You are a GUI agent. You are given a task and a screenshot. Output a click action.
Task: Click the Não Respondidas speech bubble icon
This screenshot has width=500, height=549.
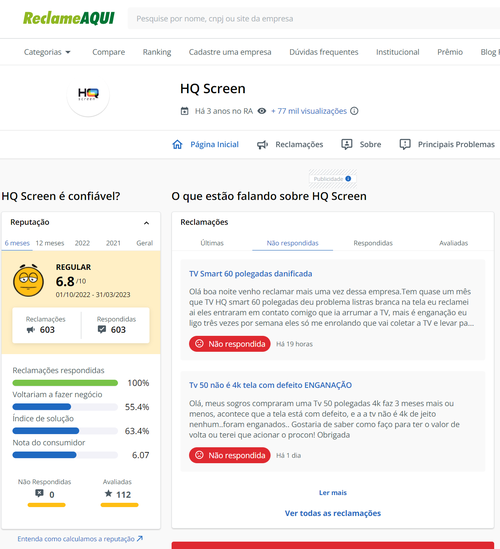(39, 493)
